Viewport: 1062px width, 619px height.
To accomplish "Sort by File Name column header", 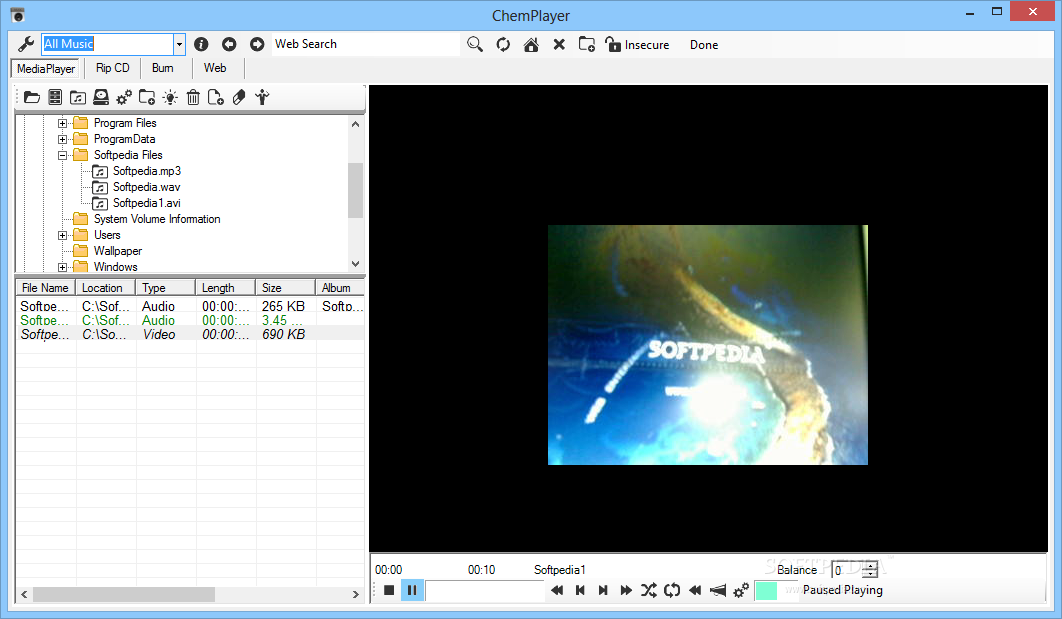I will coord(45,288).
